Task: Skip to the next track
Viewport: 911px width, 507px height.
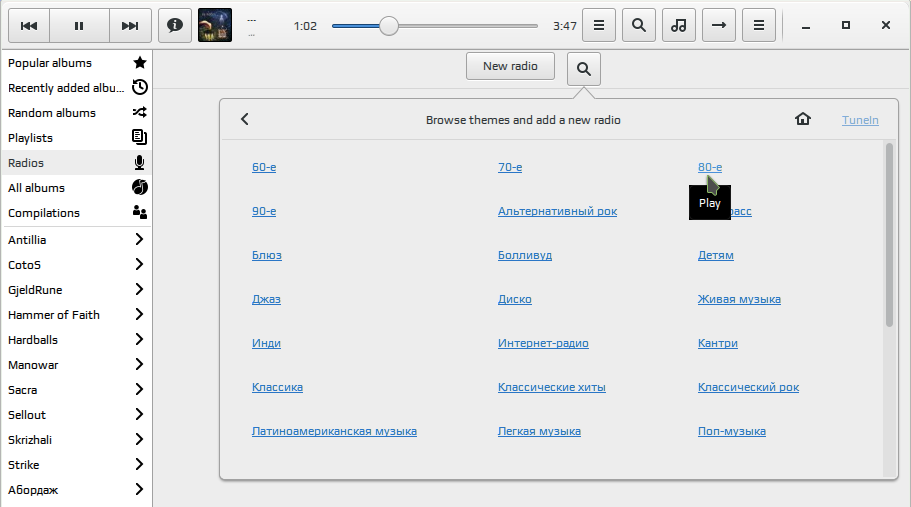Action: coord(130,26)
